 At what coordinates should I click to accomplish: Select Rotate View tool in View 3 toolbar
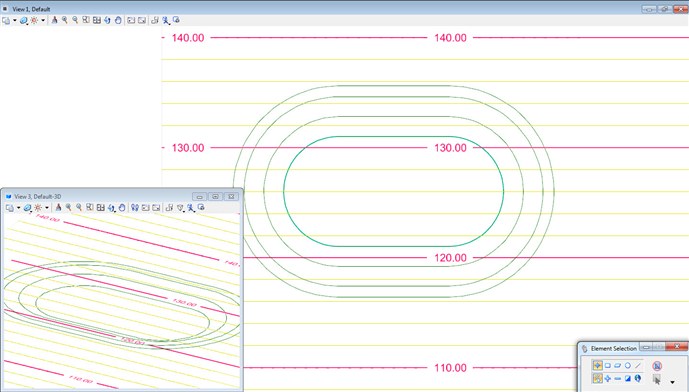pos(111,208)
